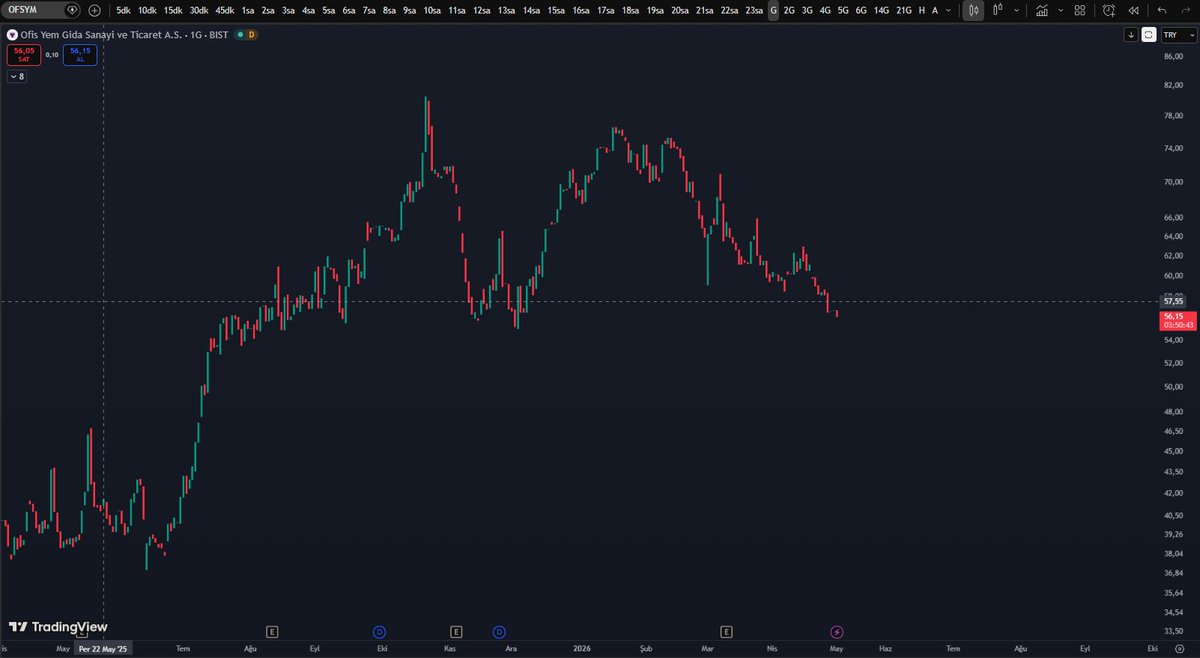
Task: Click the pink lightning event marker near May
Action: [x=837, y=631]
